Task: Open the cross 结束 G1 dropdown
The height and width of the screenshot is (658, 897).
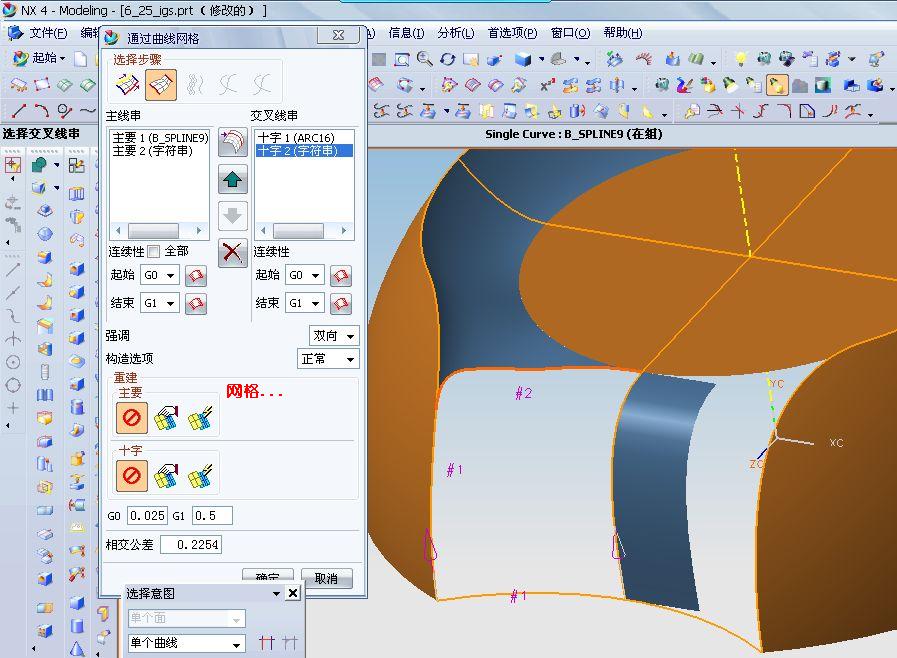Action: (305, 303)
